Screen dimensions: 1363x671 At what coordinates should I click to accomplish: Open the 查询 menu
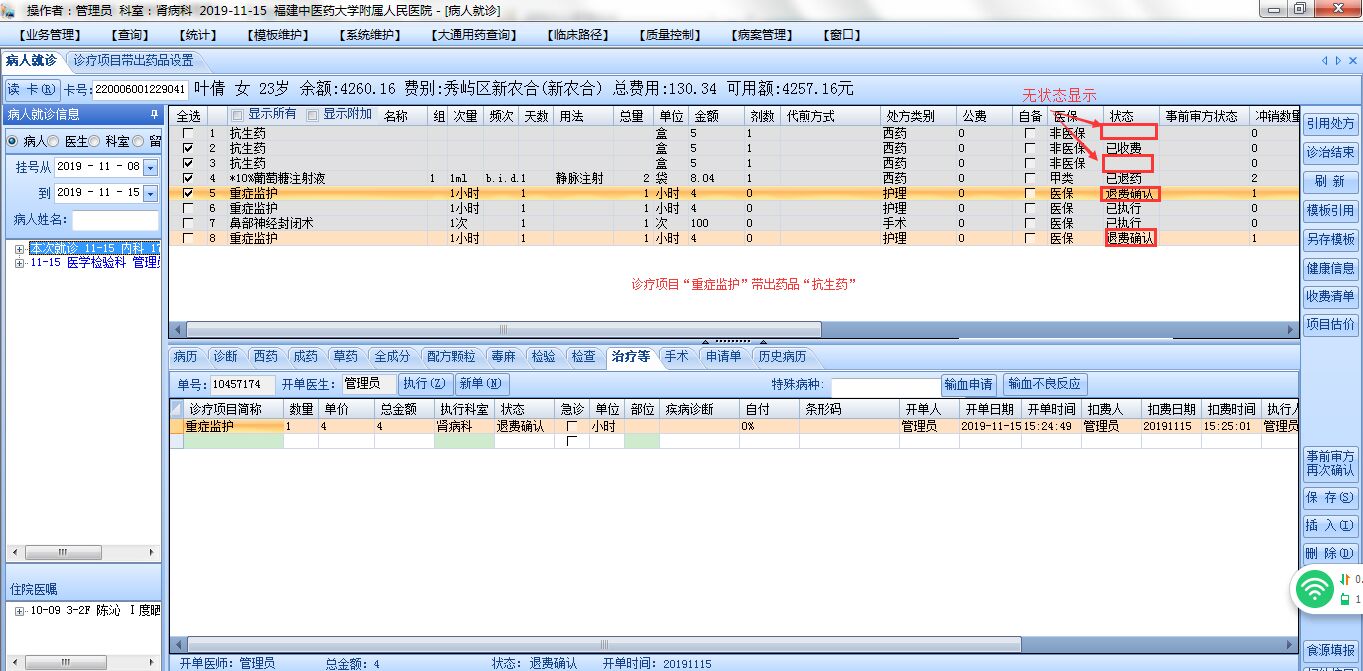tap(132, 35)
